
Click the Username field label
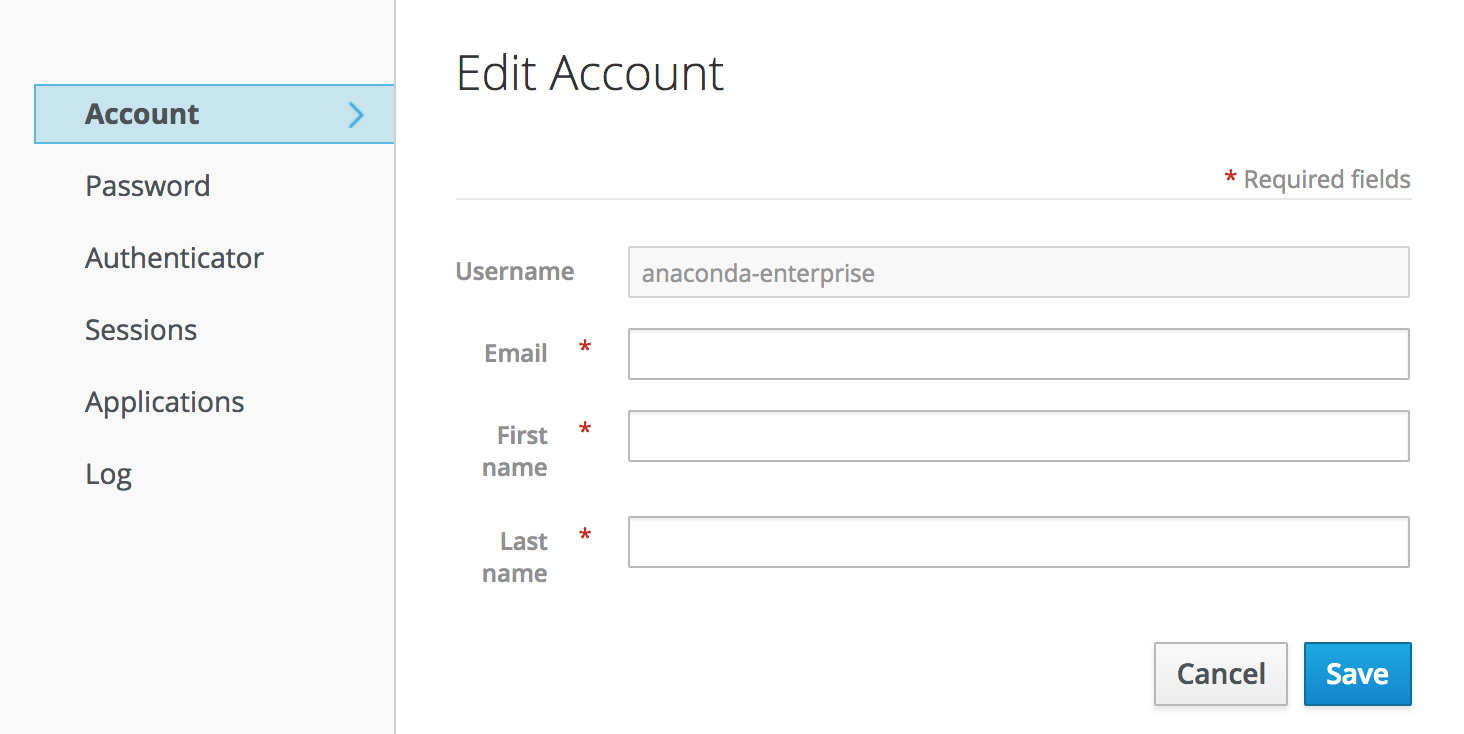tap(515, 271)
